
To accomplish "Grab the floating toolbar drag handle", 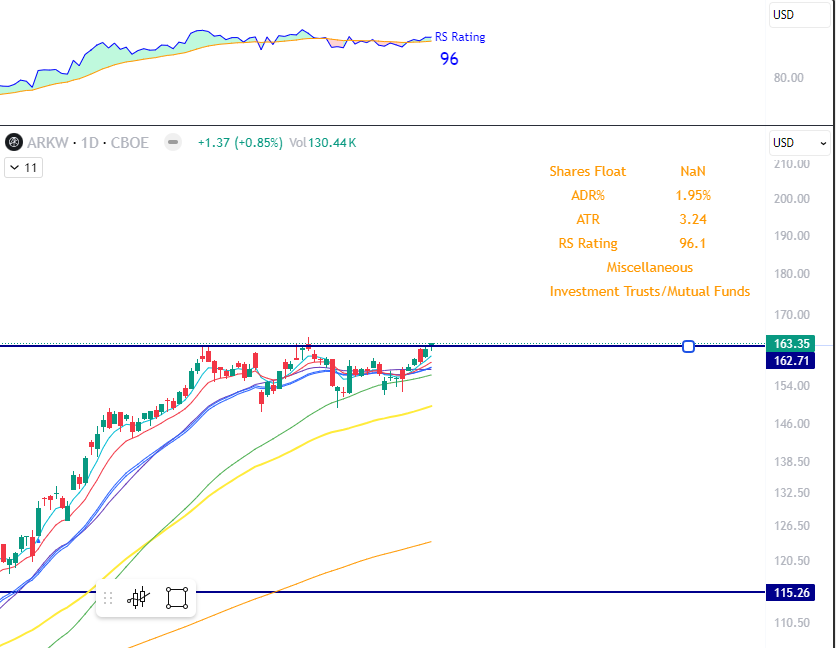I will tap(108, 598).
